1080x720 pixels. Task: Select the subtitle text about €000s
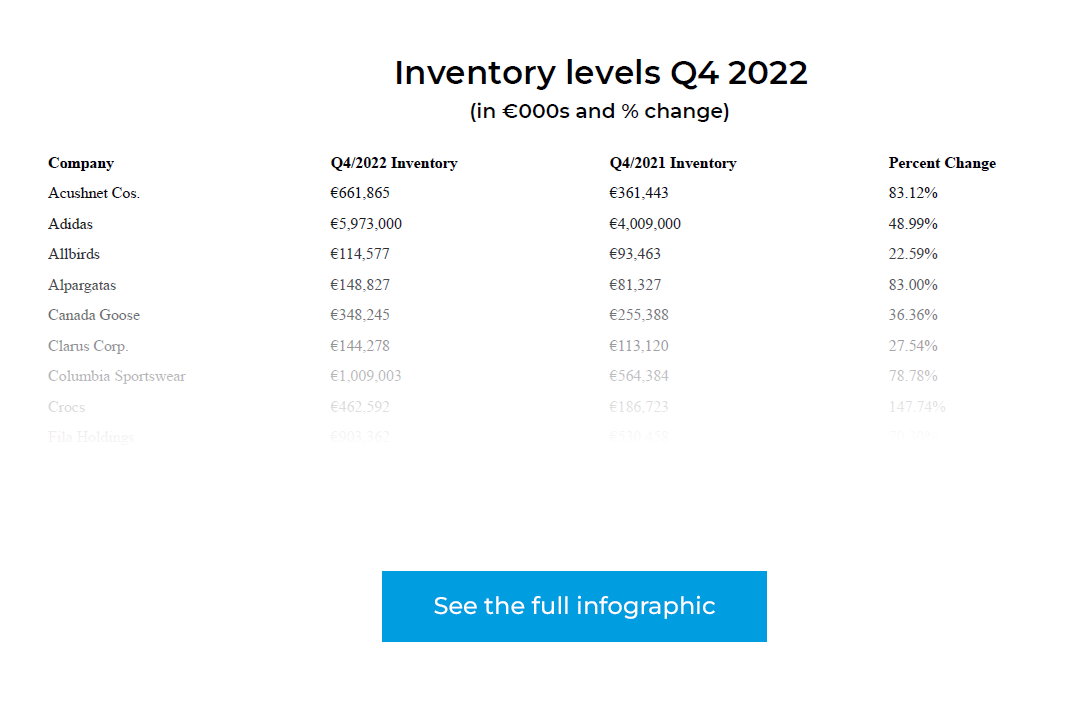click(598, 111)
